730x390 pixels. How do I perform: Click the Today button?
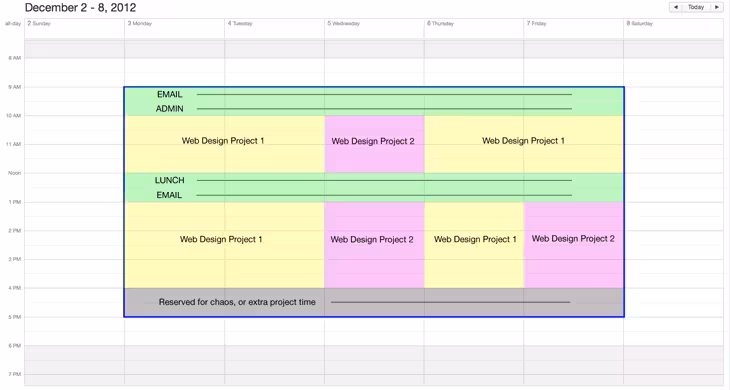(696, 7)
